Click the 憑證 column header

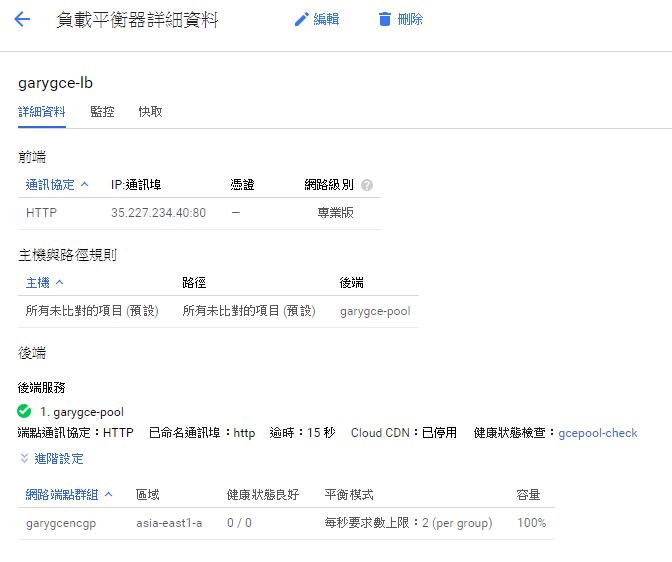pos(243,185)
